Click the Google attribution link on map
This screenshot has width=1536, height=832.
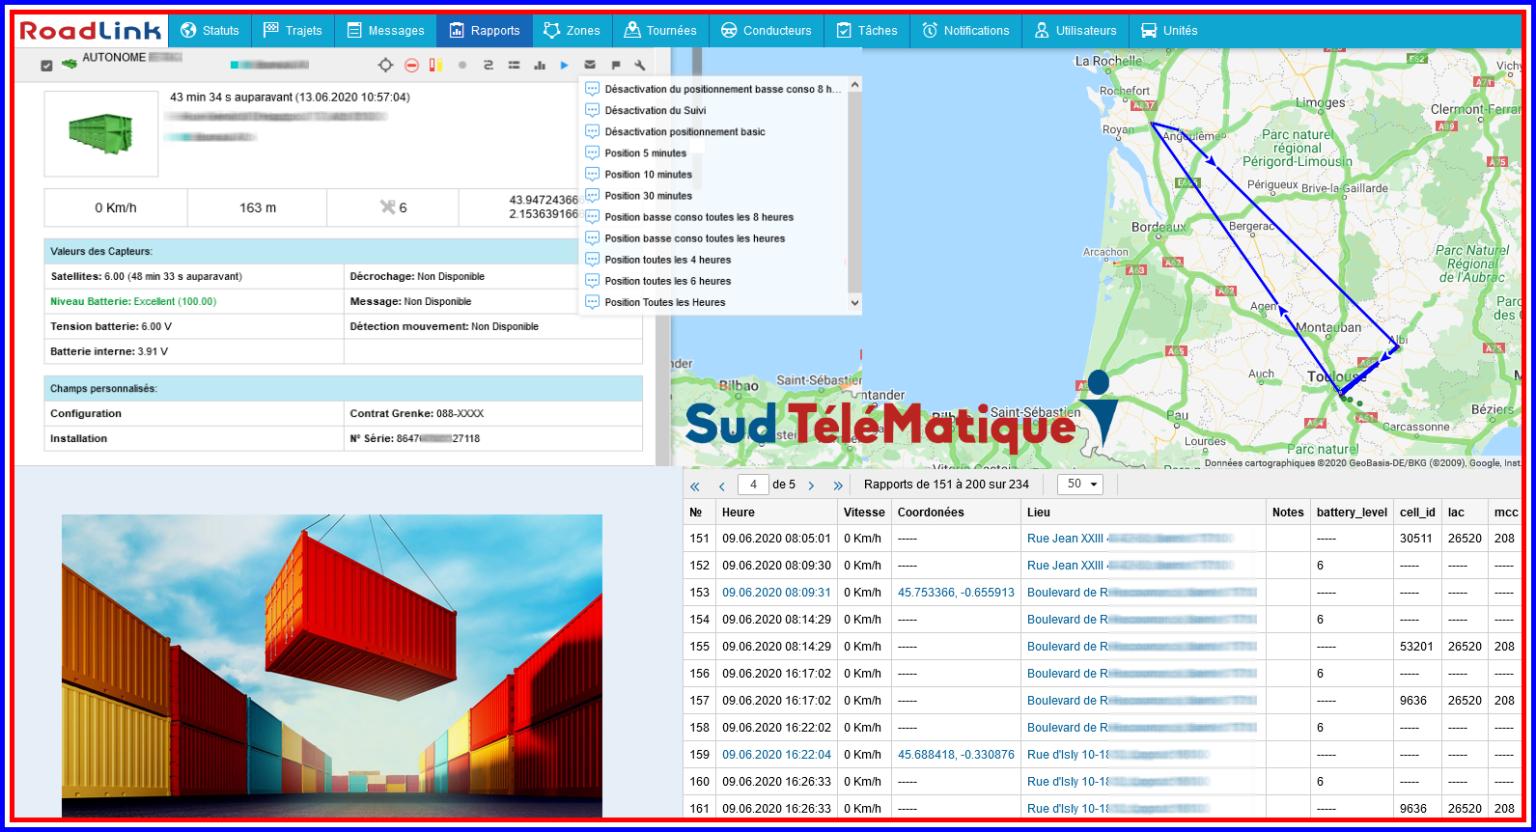[x=1482, y=463]
